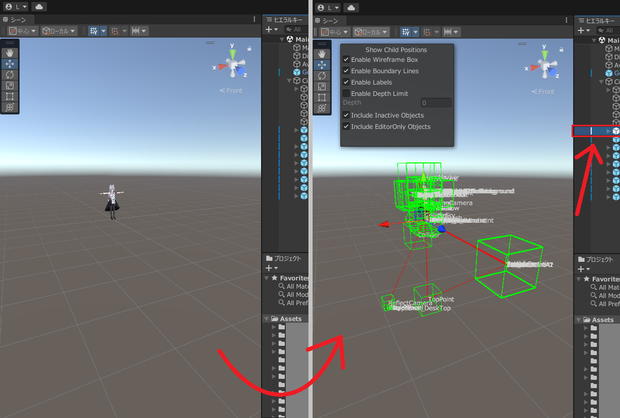Check Enable Depth Limit option
This screenshot has width=620, height=418.
(346, 93)
